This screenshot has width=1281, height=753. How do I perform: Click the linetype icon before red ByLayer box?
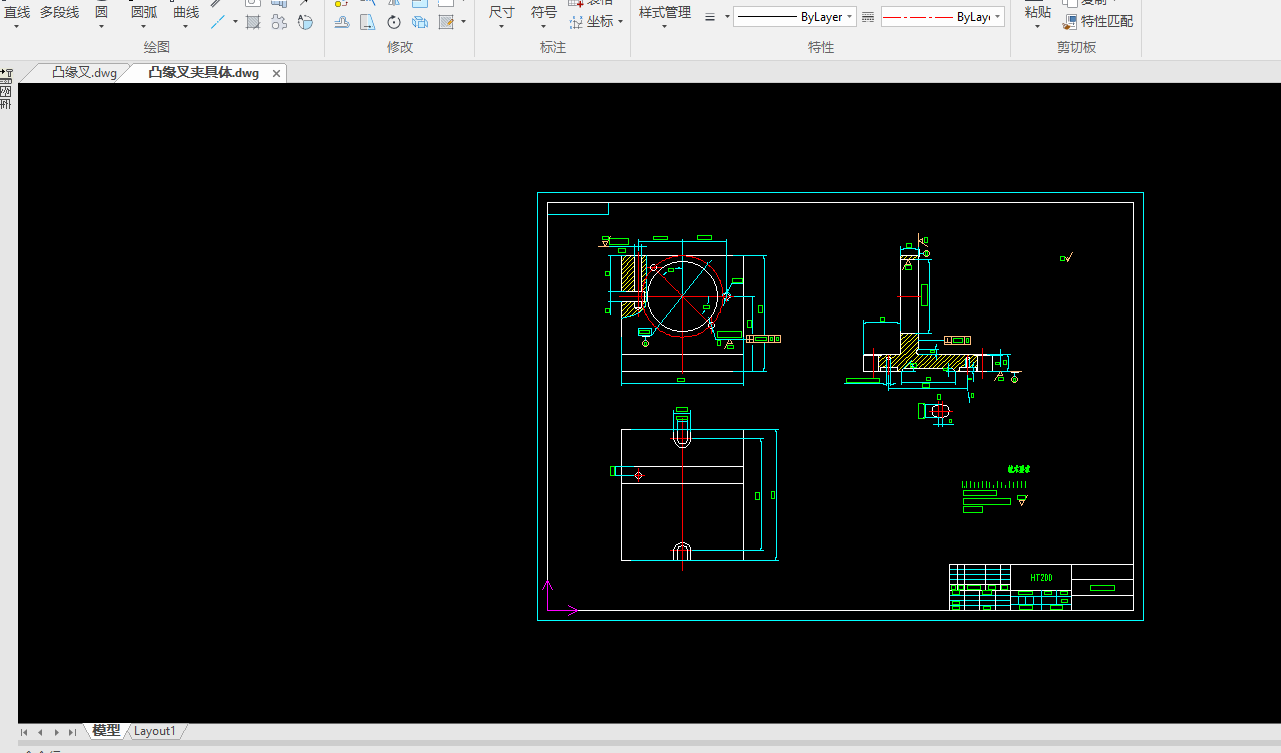(x=867, y=17)
